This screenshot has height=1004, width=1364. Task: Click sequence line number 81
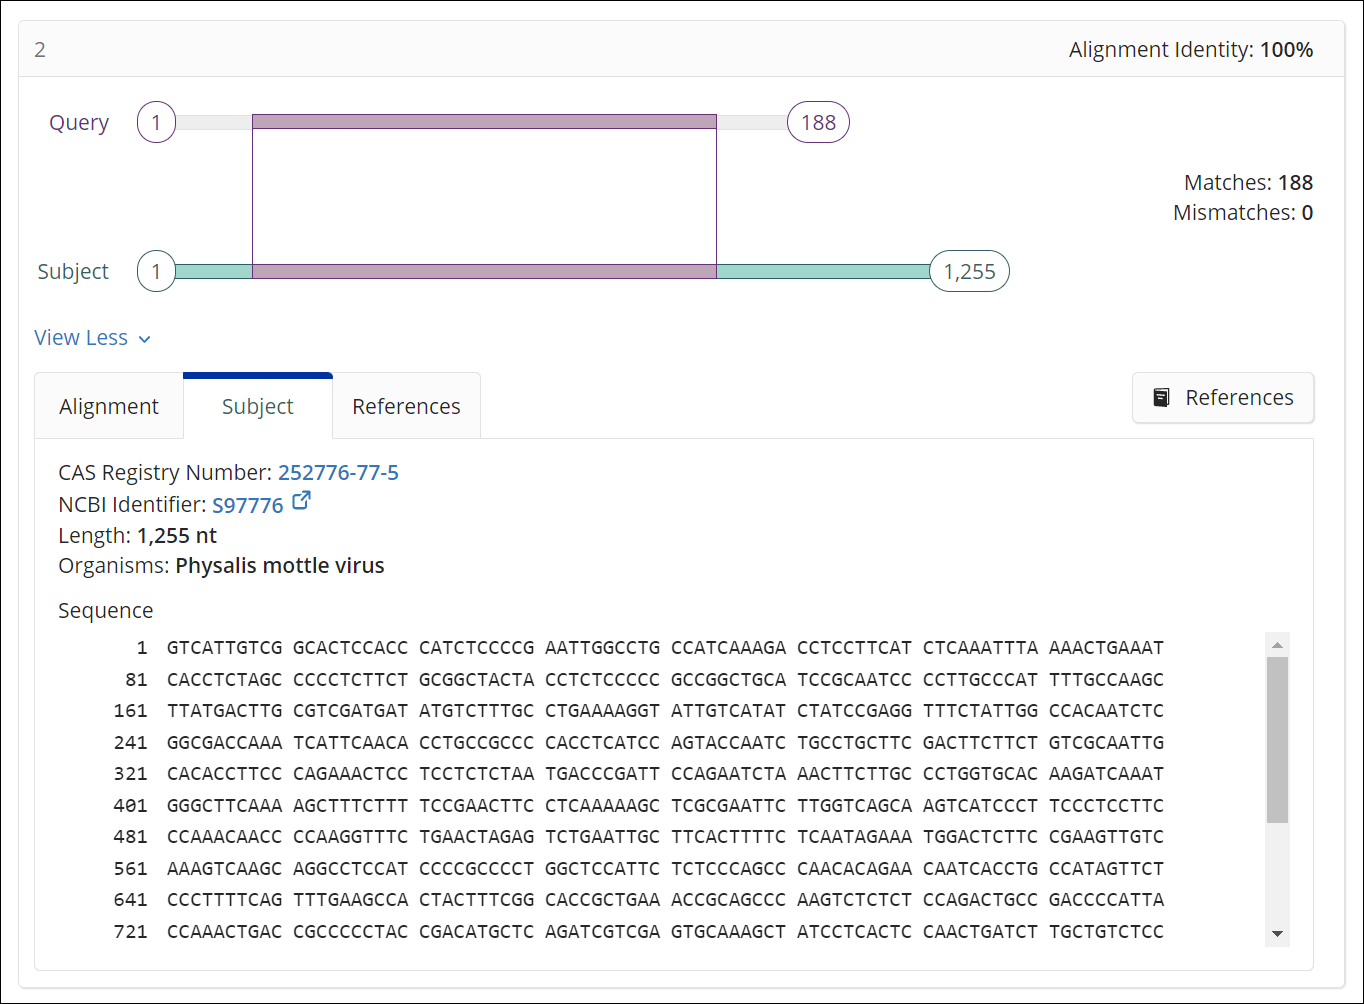(x=136, y=680)
